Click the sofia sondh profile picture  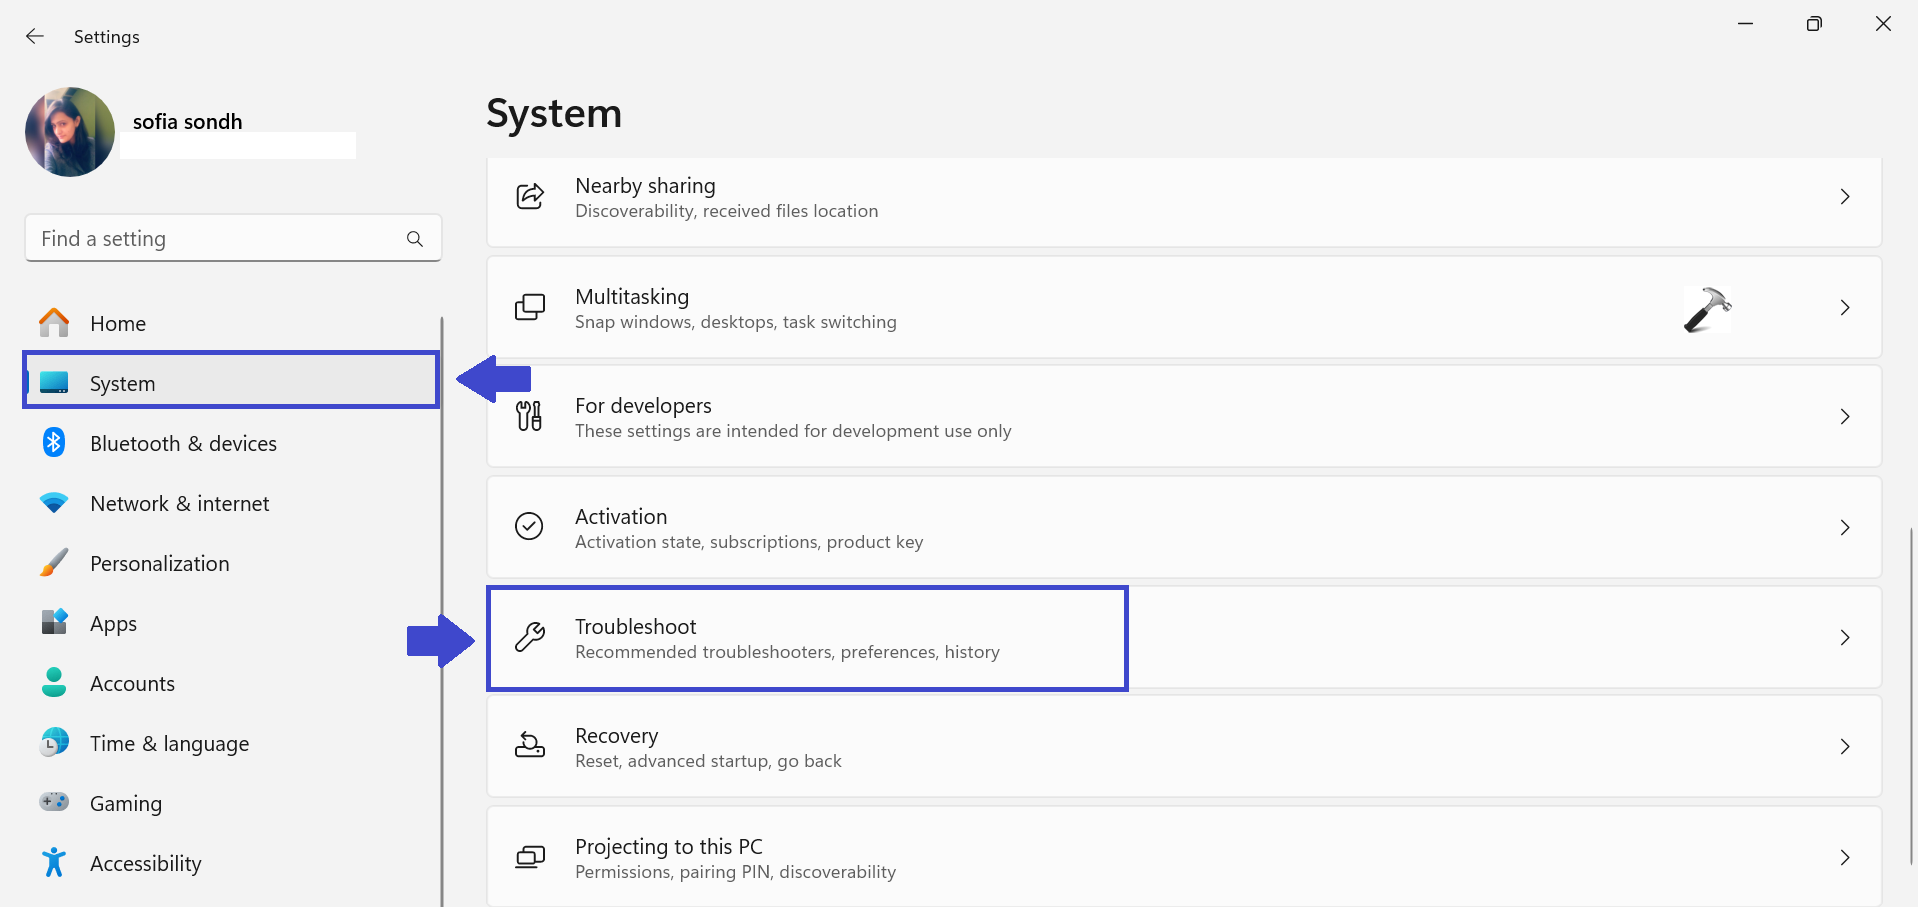click(70, 132)
